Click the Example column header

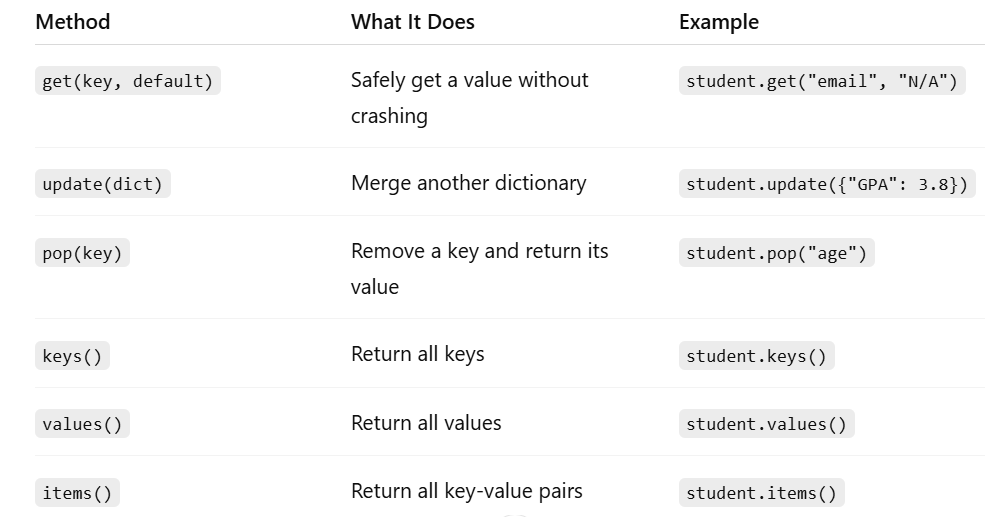point(719,22)
